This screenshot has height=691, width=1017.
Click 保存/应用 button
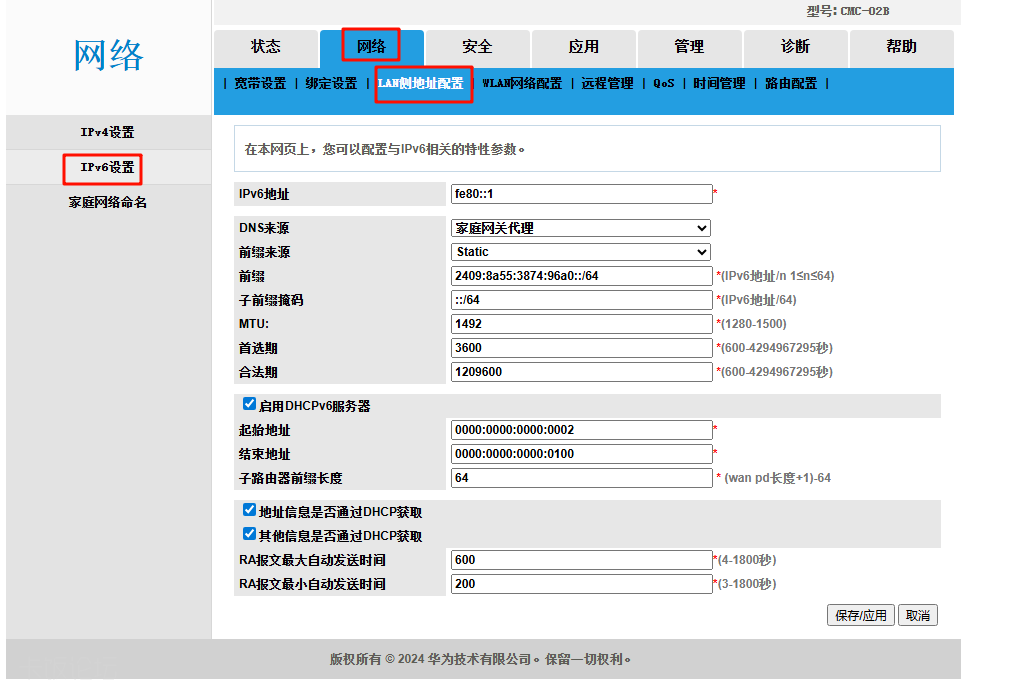(861, 616)
